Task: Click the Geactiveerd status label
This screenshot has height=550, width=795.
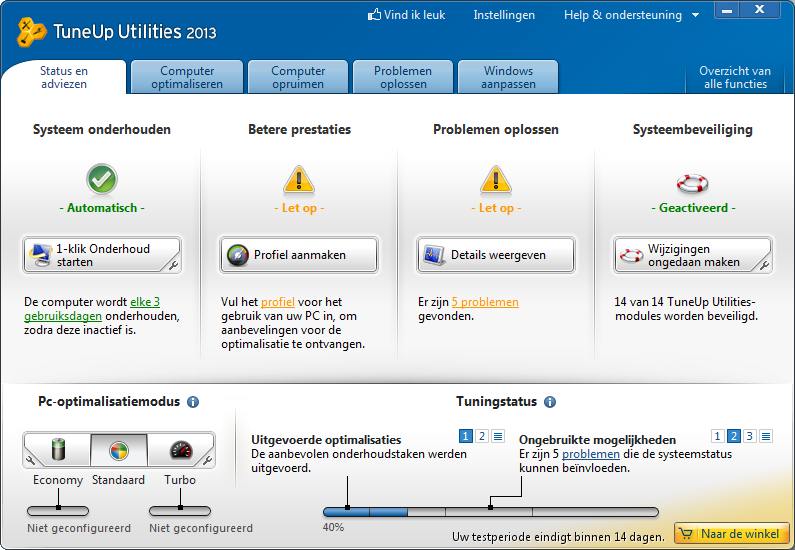Action: pyautogui.click(x=693, y=208)
